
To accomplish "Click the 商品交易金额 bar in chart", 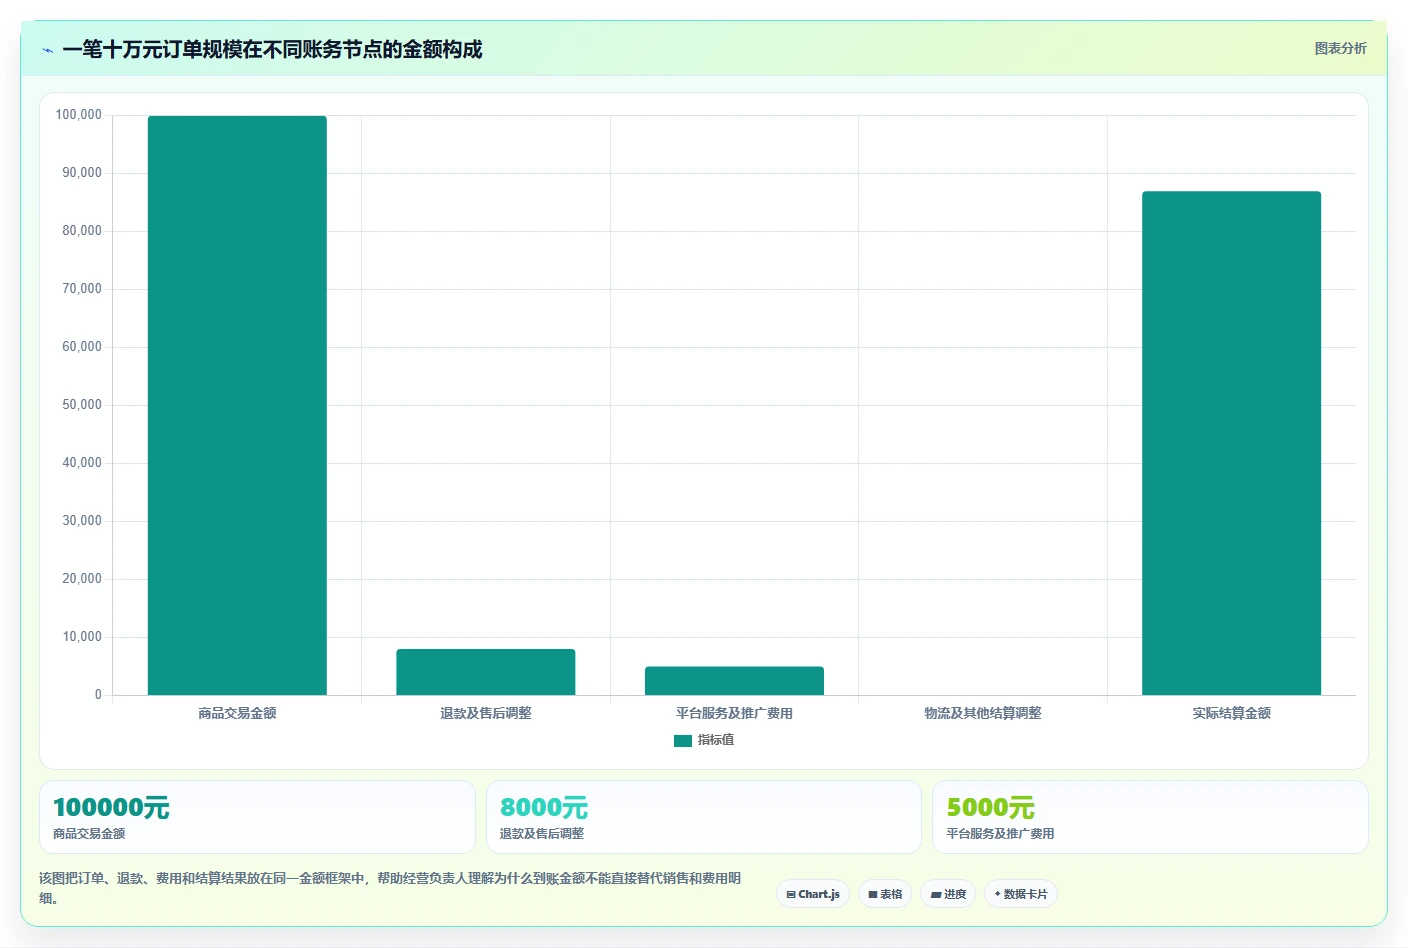I will tap(237, 405).
